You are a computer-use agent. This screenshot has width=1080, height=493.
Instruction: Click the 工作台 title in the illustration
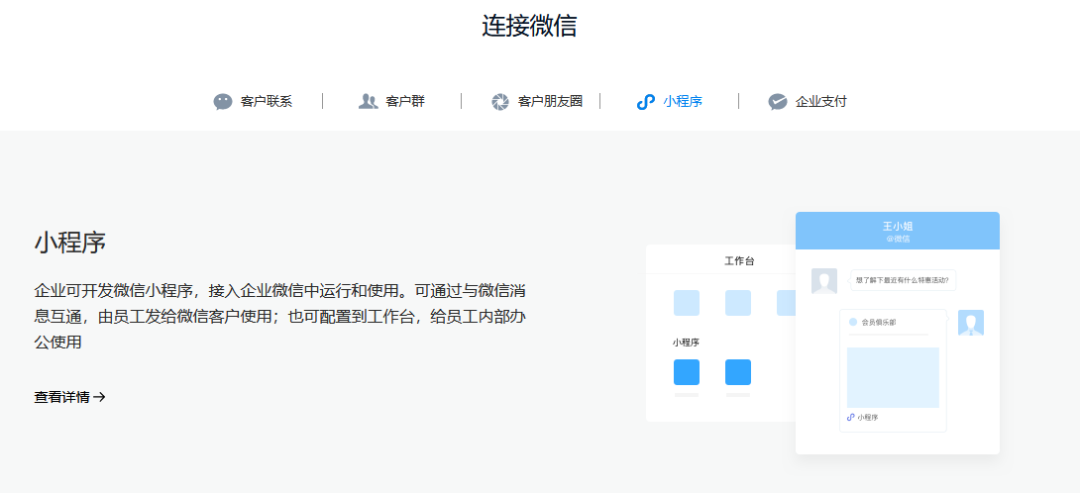pos(739,261)
